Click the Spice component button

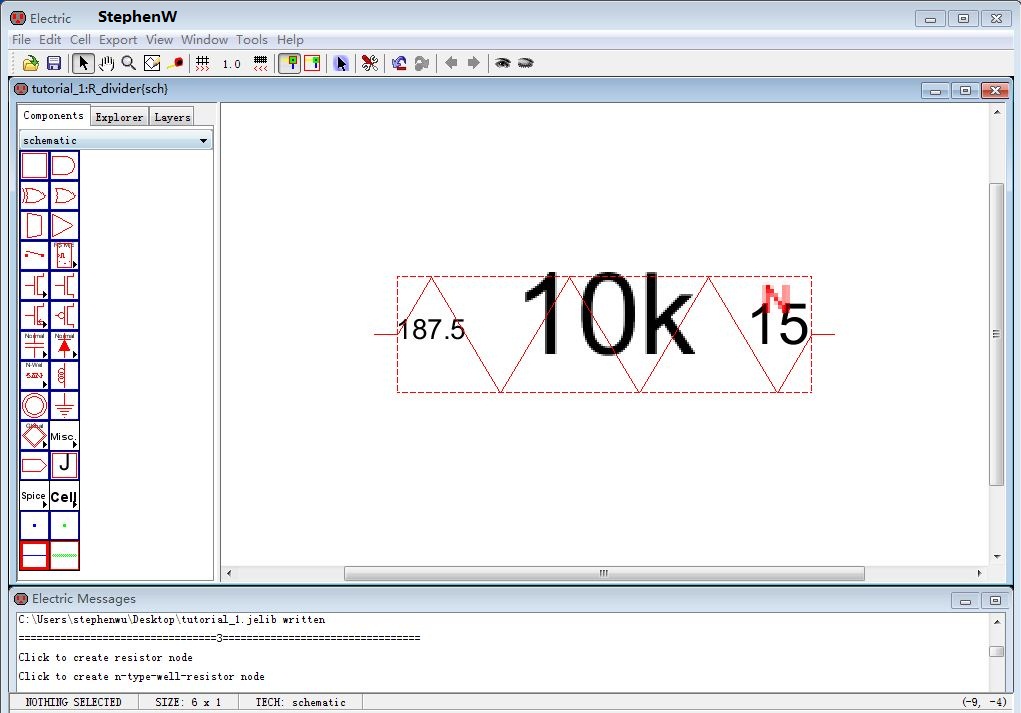pos(34,496)
